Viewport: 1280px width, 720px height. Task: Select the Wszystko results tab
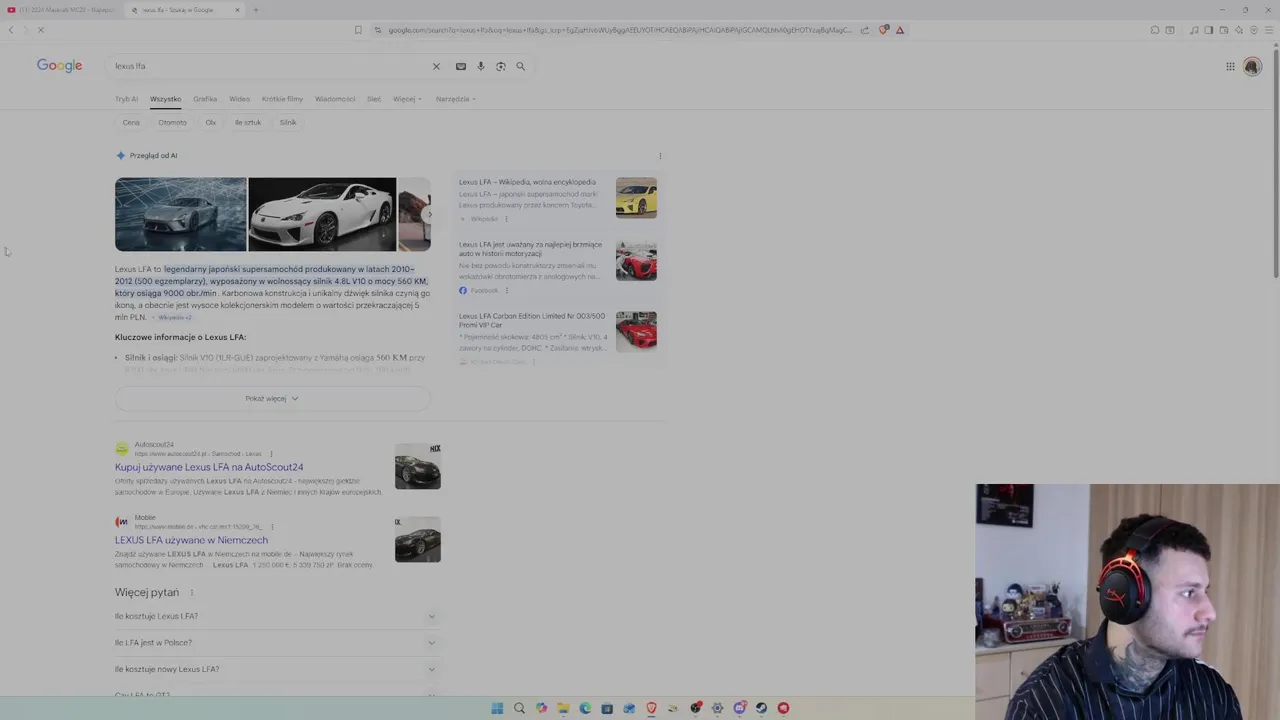point(165,99)
